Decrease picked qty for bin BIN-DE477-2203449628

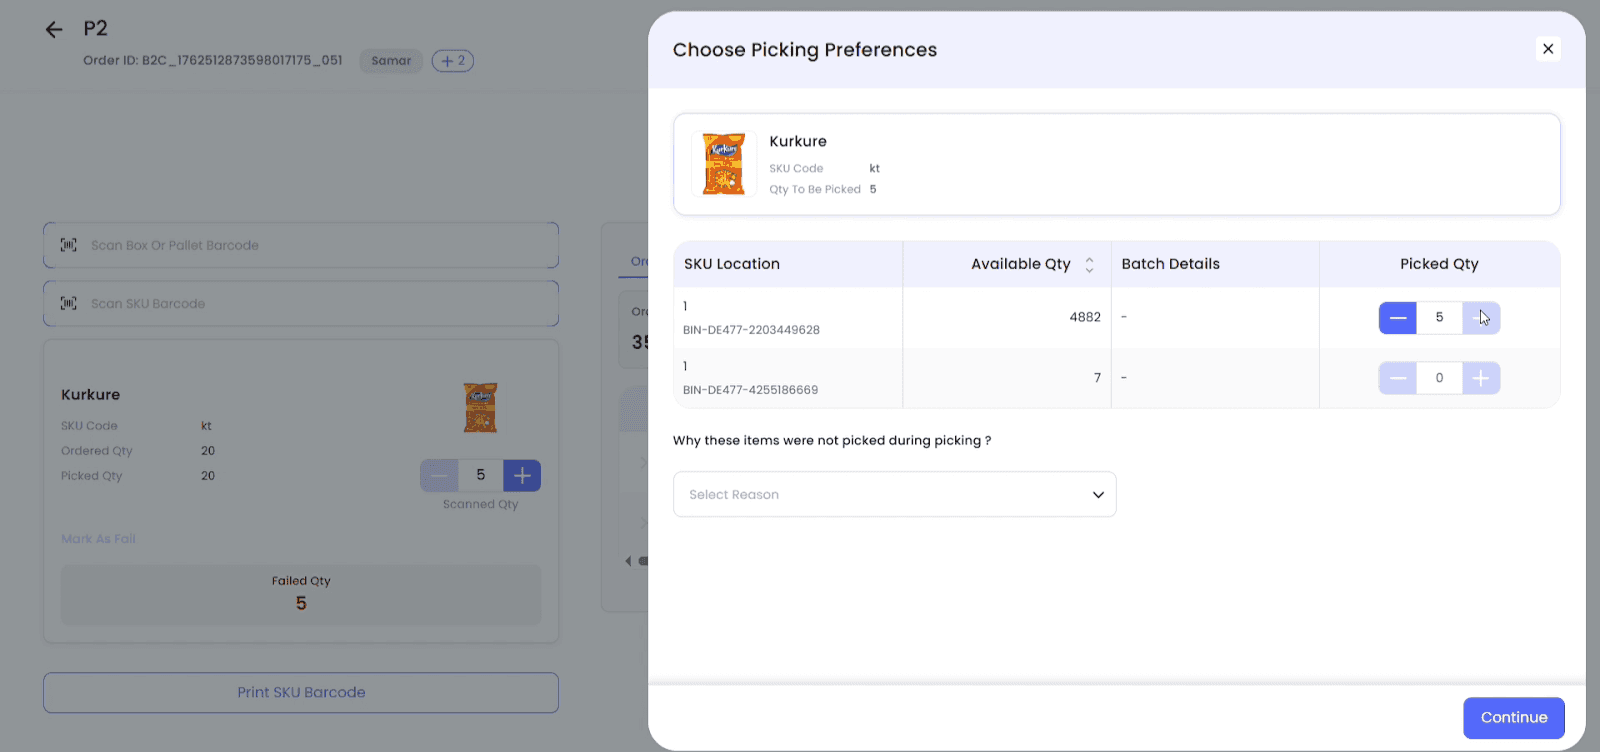[1398, 318]
